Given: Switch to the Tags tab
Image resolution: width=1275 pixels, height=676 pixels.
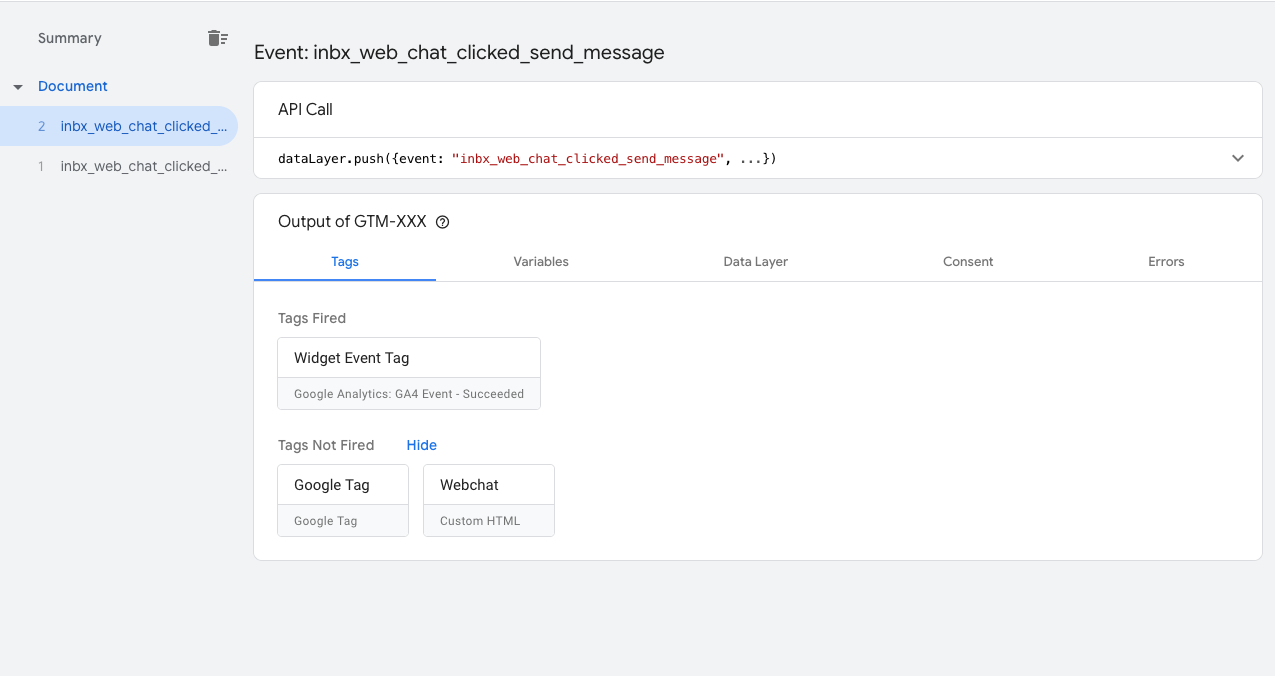Looking at the screenshot, I should tap(345, 261).
